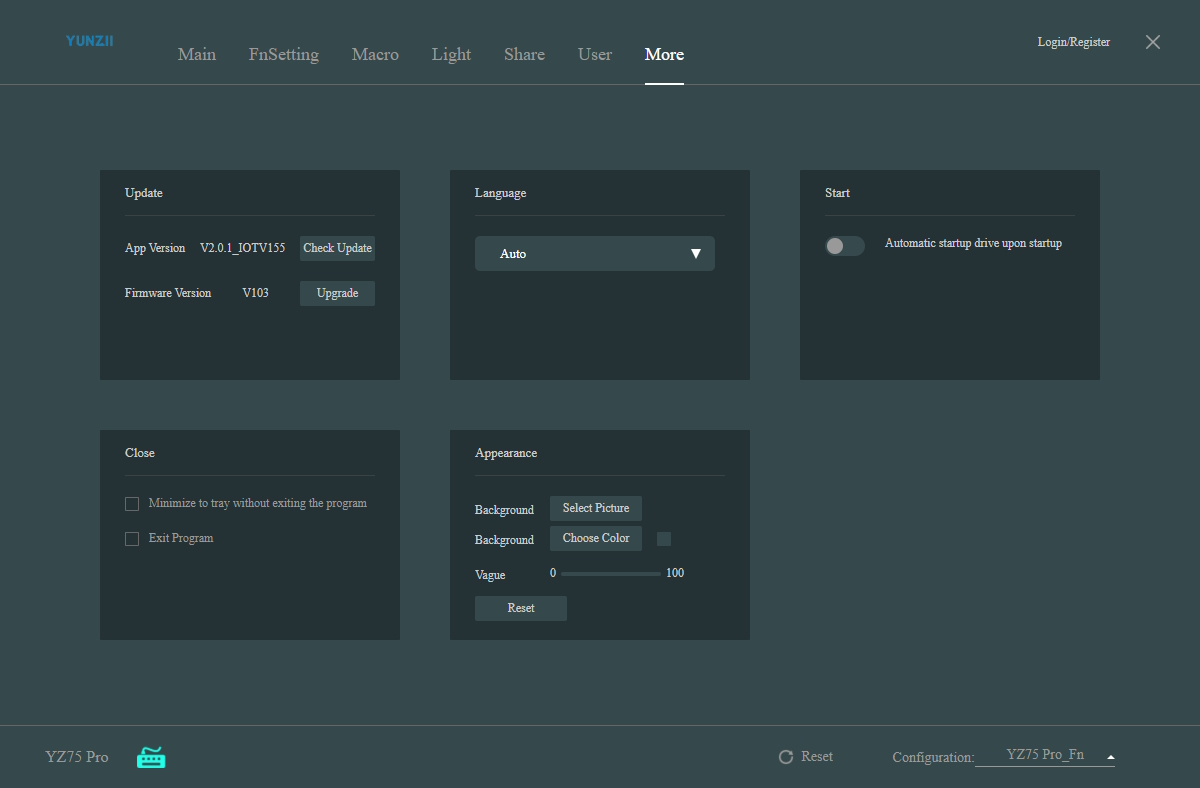Close the YUNZII application window
The image size is (1200, 788).
pyautogui.click(x=1153, y=42)
